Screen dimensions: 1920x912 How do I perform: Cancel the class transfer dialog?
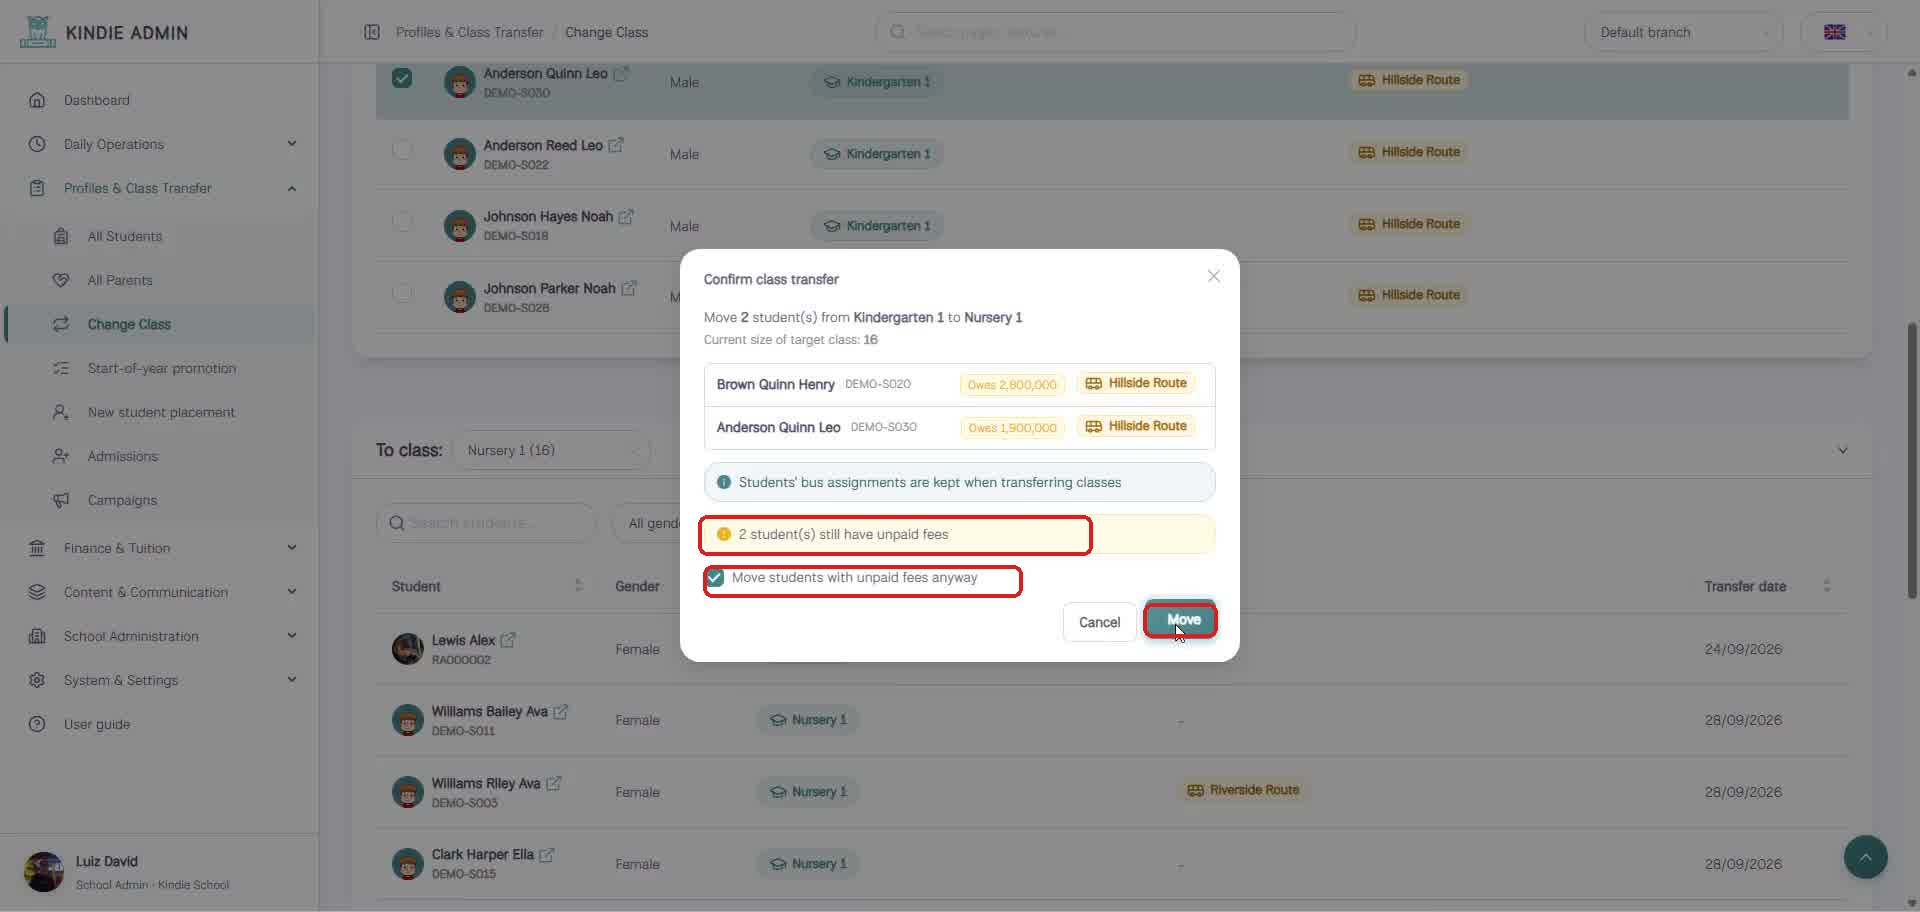(x=1099, y=622)
